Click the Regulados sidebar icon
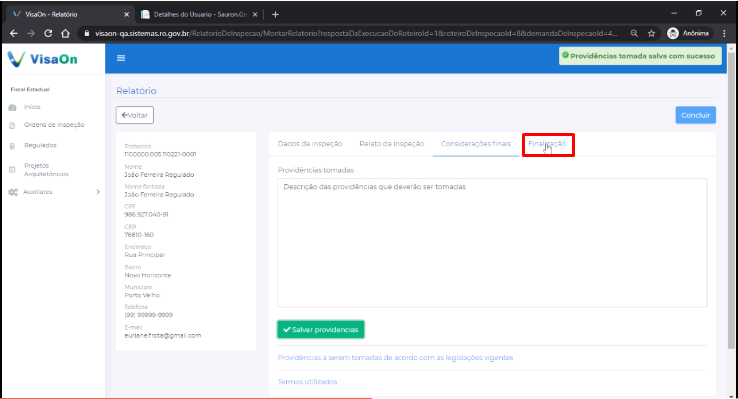Screen dimensions: 738x399 pos(12,146)
